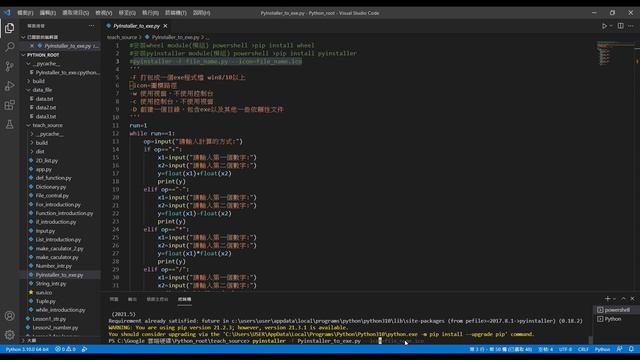This screenshot has height=360, width=640.
Task: Switch to the first (Problems) panel tab
Action: click(114, 299)
